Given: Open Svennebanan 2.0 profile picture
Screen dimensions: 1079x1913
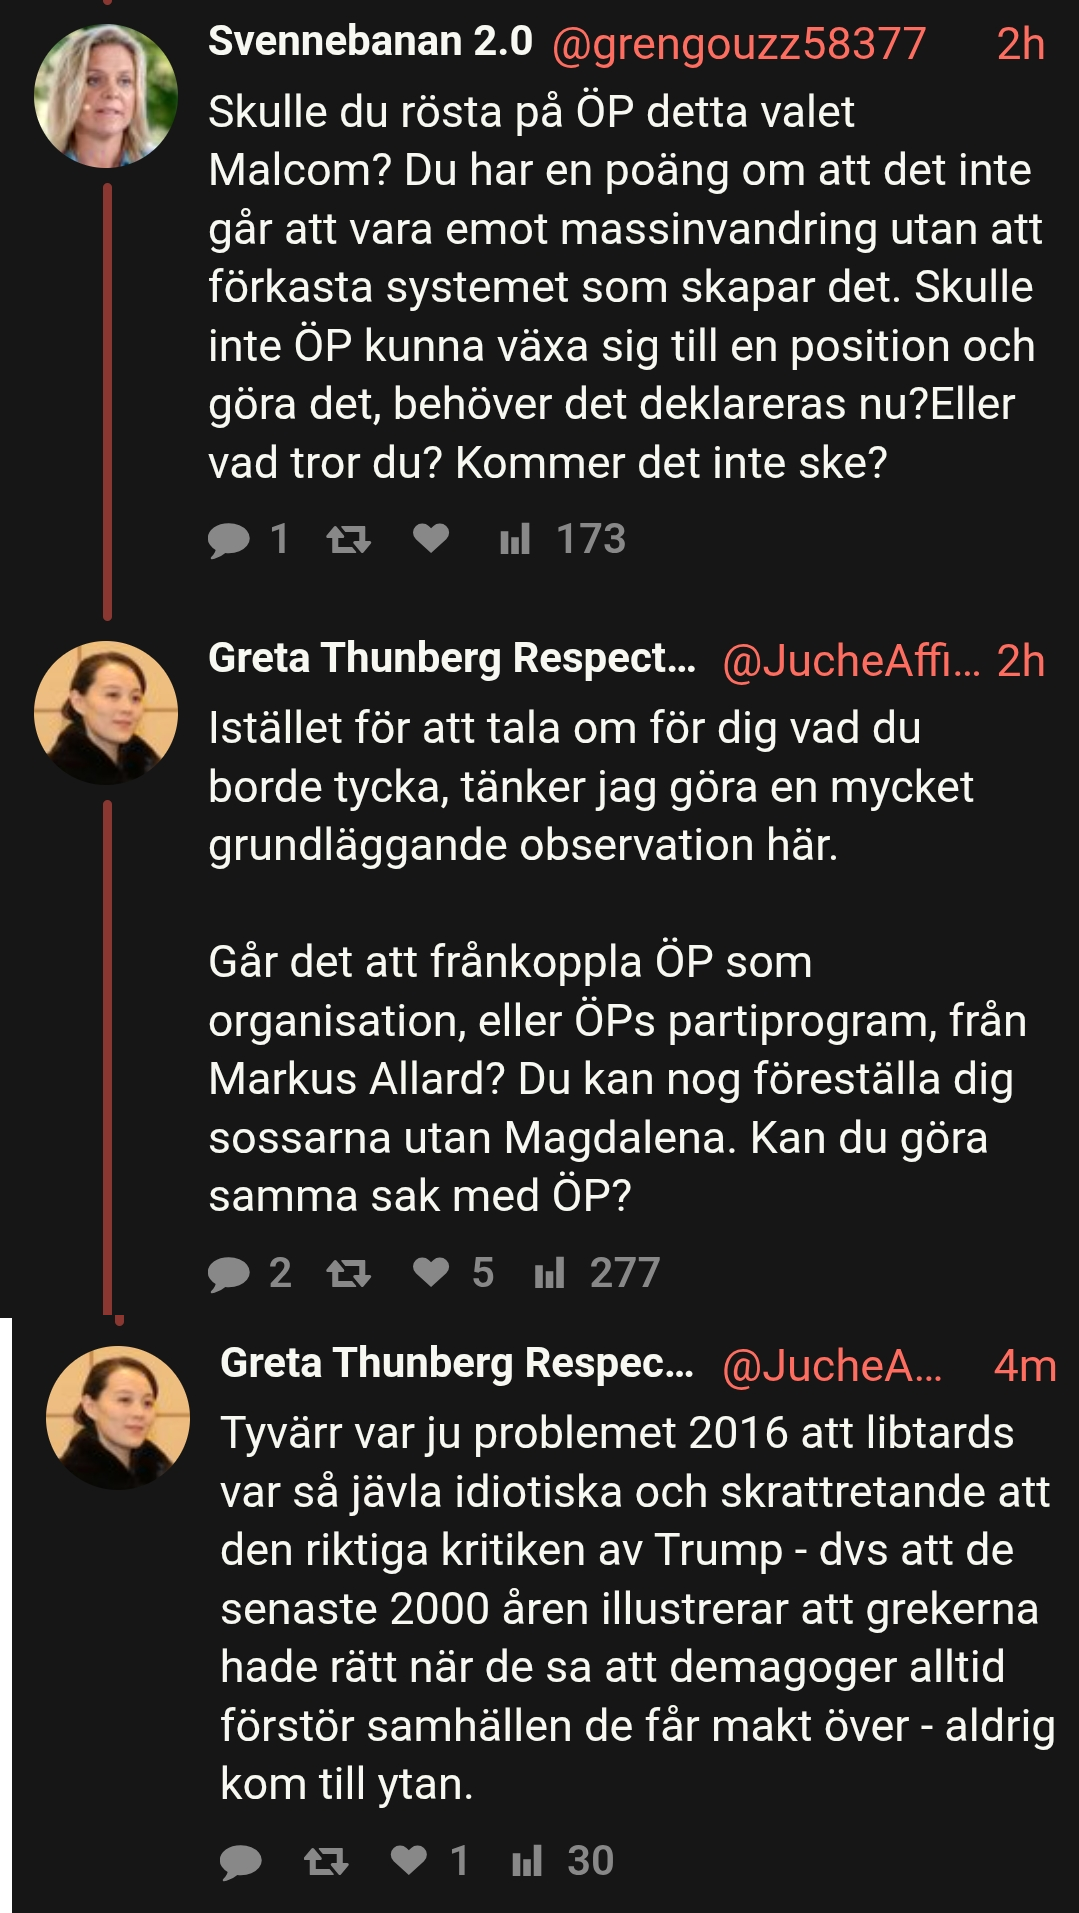Looking at the screenshot, I should (106, 96).
